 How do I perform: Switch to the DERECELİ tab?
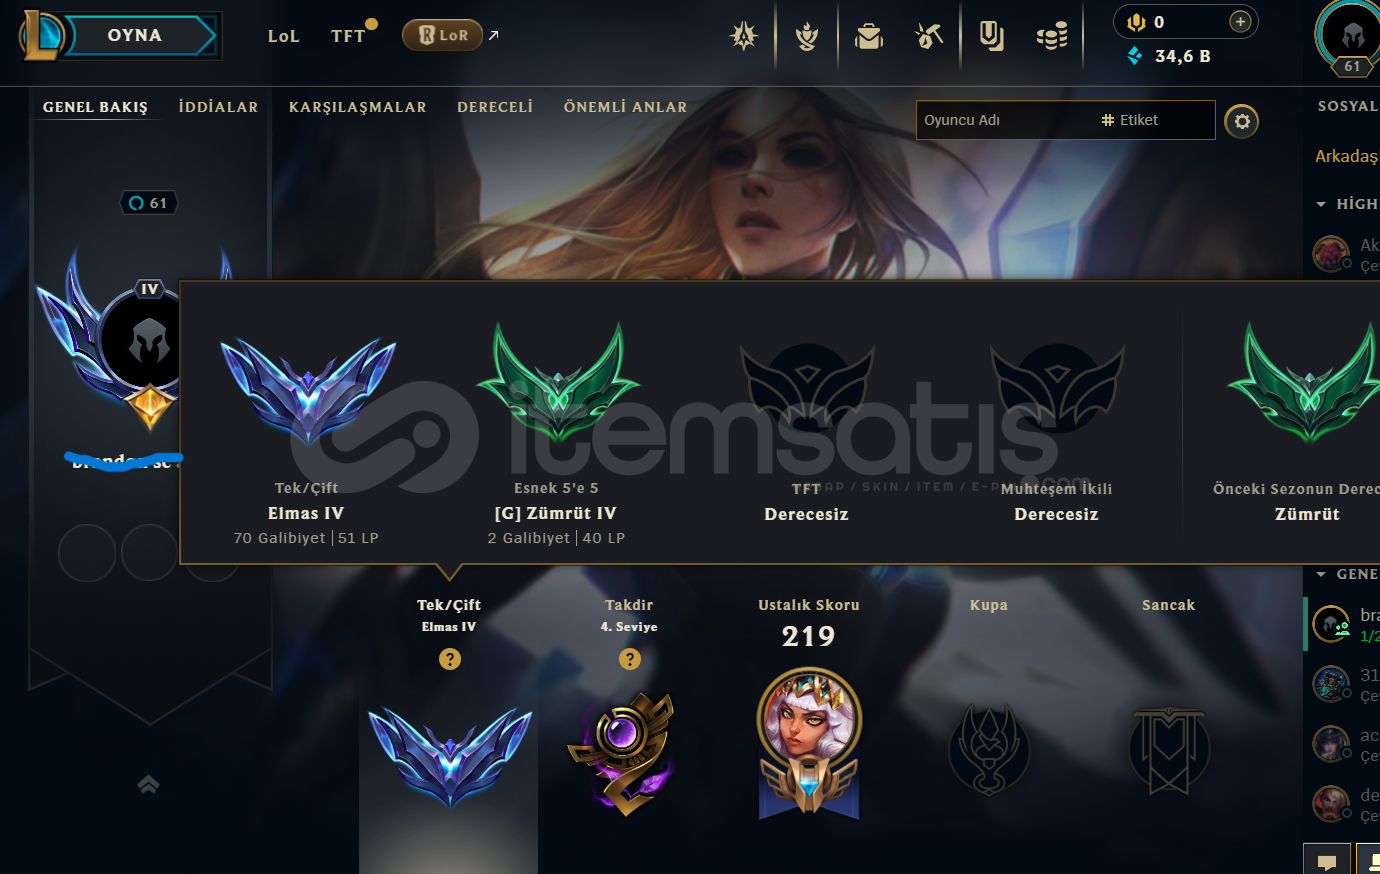tap(495, 107)
